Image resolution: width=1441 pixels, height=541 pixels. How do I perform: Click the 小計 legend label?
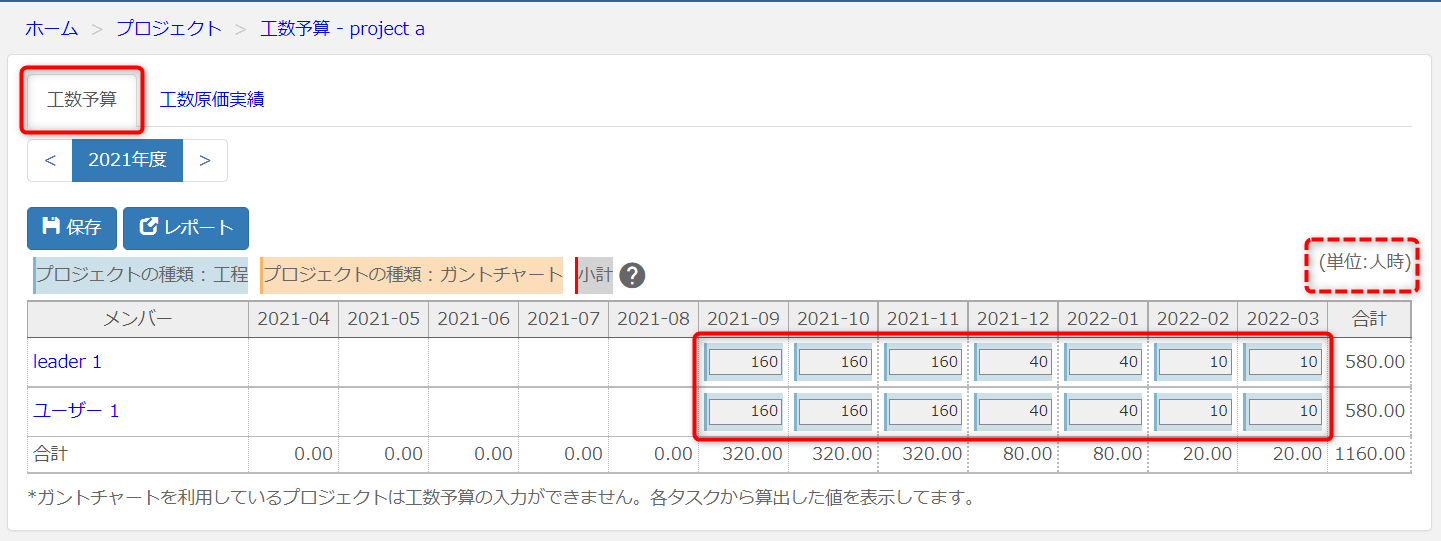click(594, 275)
